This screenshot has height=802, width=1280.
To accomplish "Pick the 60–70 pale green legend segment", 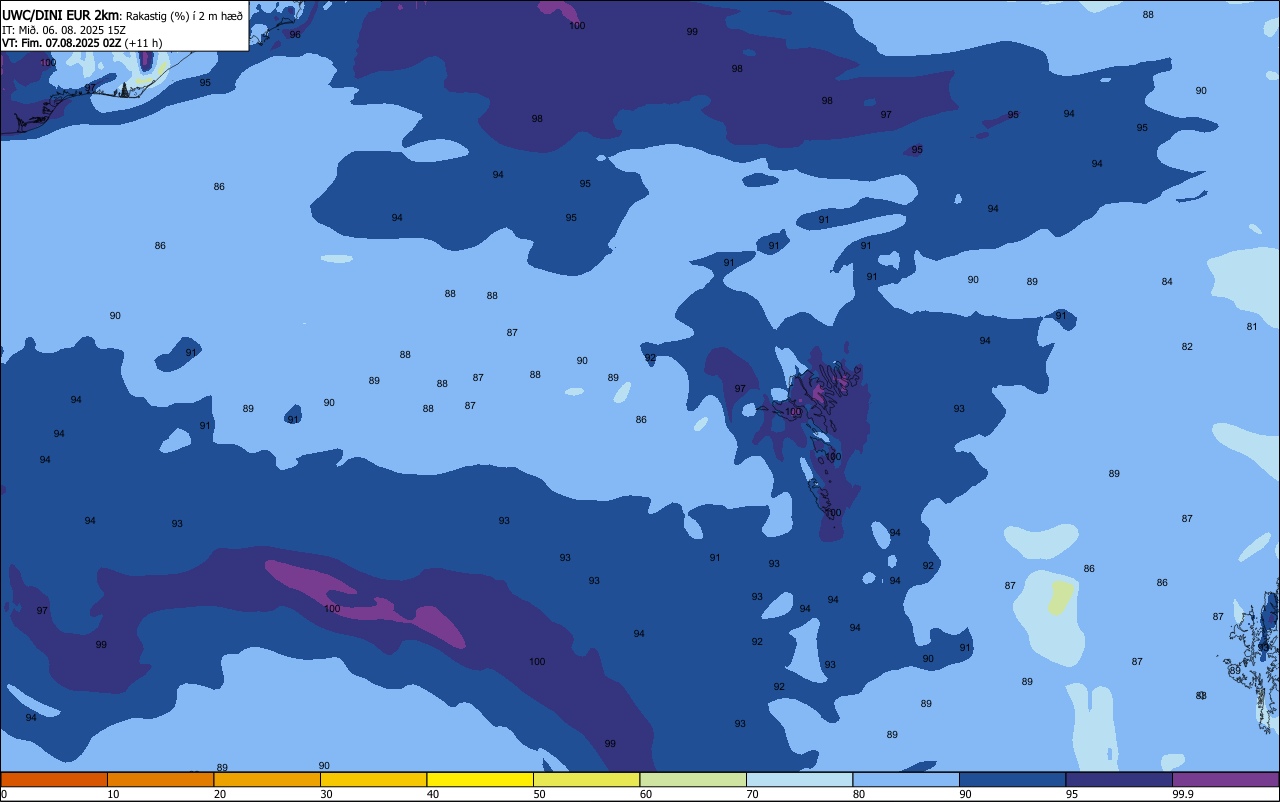I will tap(693, 779).
